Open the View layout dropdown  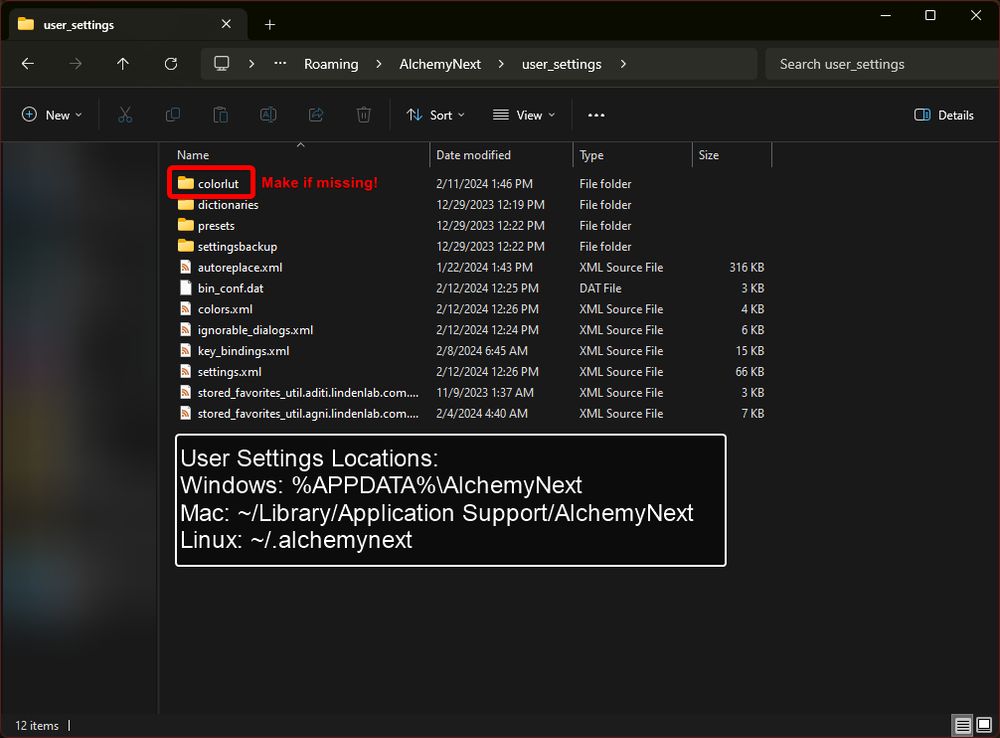tap(524, 115)
